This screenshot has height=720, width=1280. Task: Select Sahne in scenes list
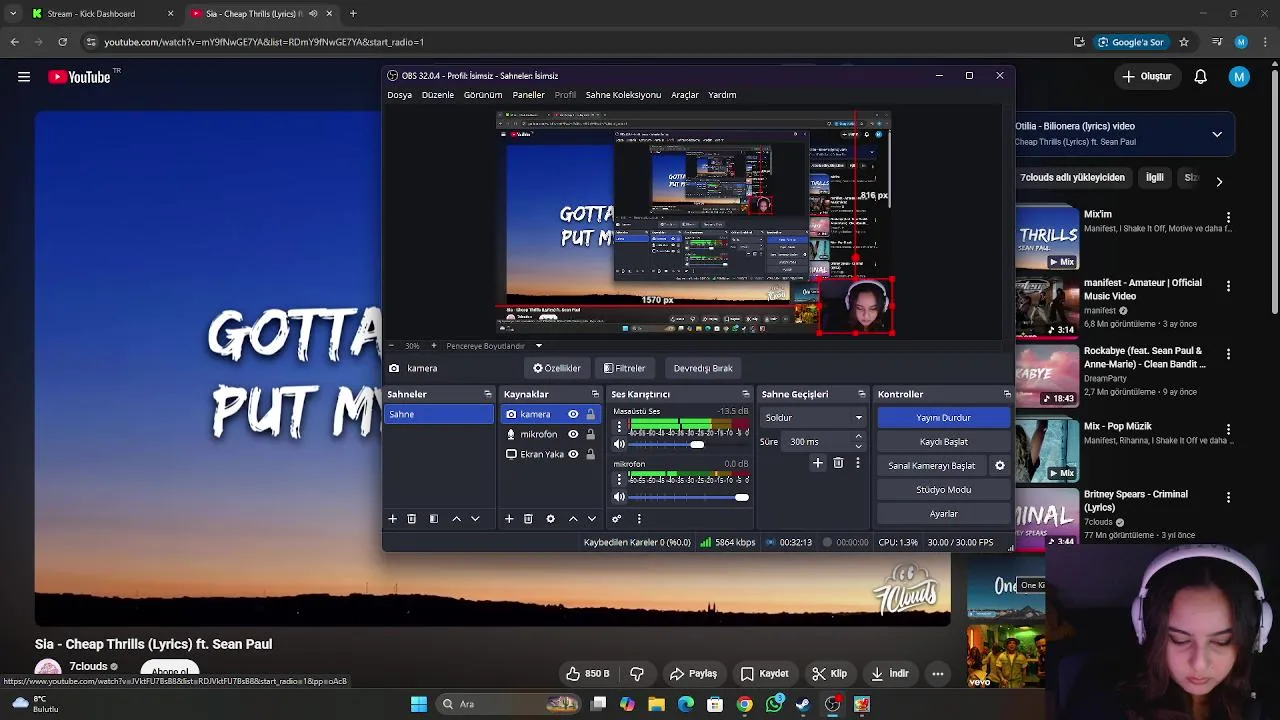click(x=439, y=414)
